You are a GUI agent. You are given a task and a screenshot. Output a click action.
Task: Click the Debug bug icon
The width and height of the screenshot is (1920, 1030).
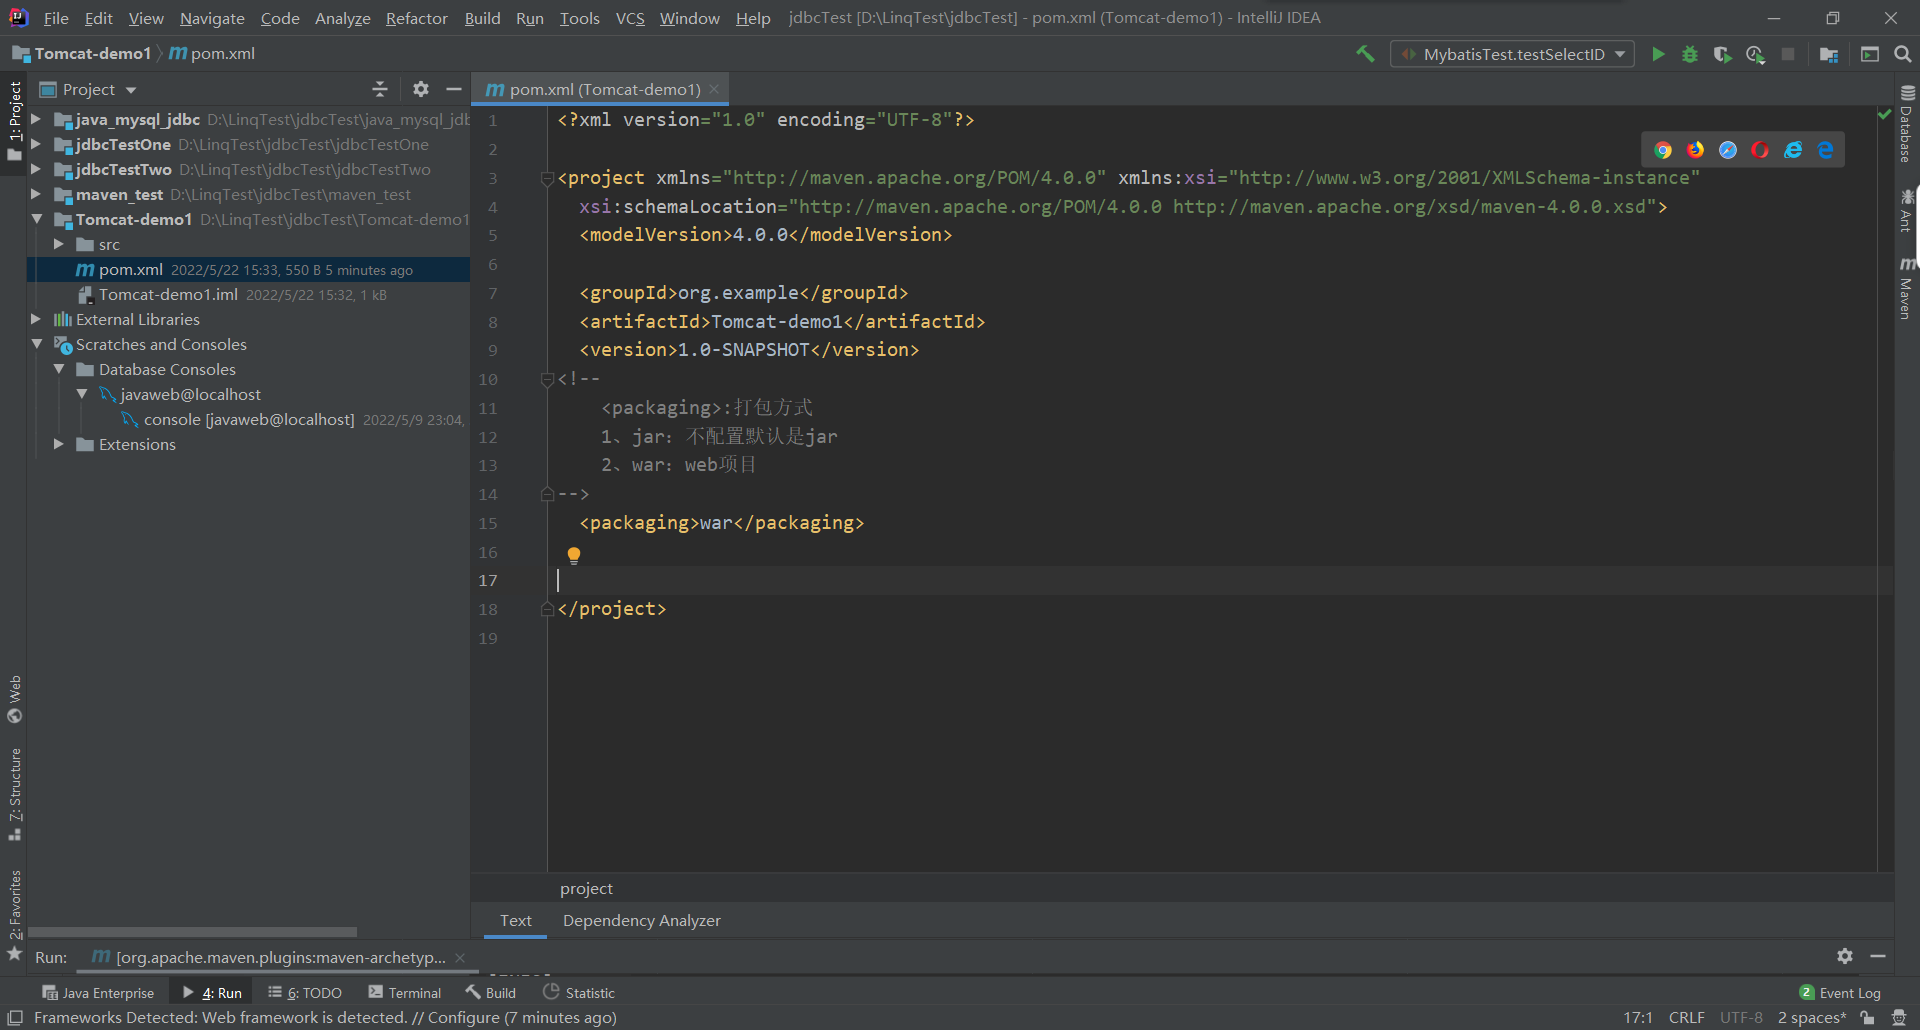tap(1690, 54)
